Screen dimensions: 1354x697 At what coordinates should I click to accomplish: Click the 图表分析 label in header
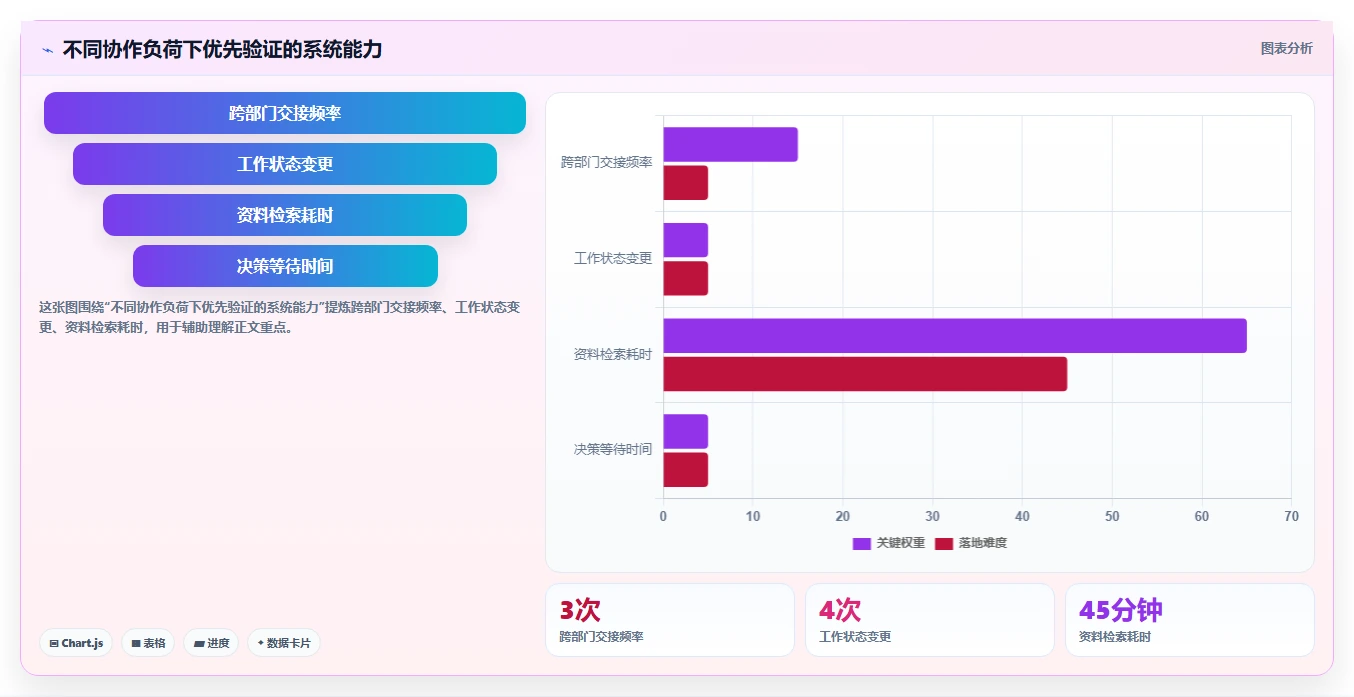[1286, 48]
